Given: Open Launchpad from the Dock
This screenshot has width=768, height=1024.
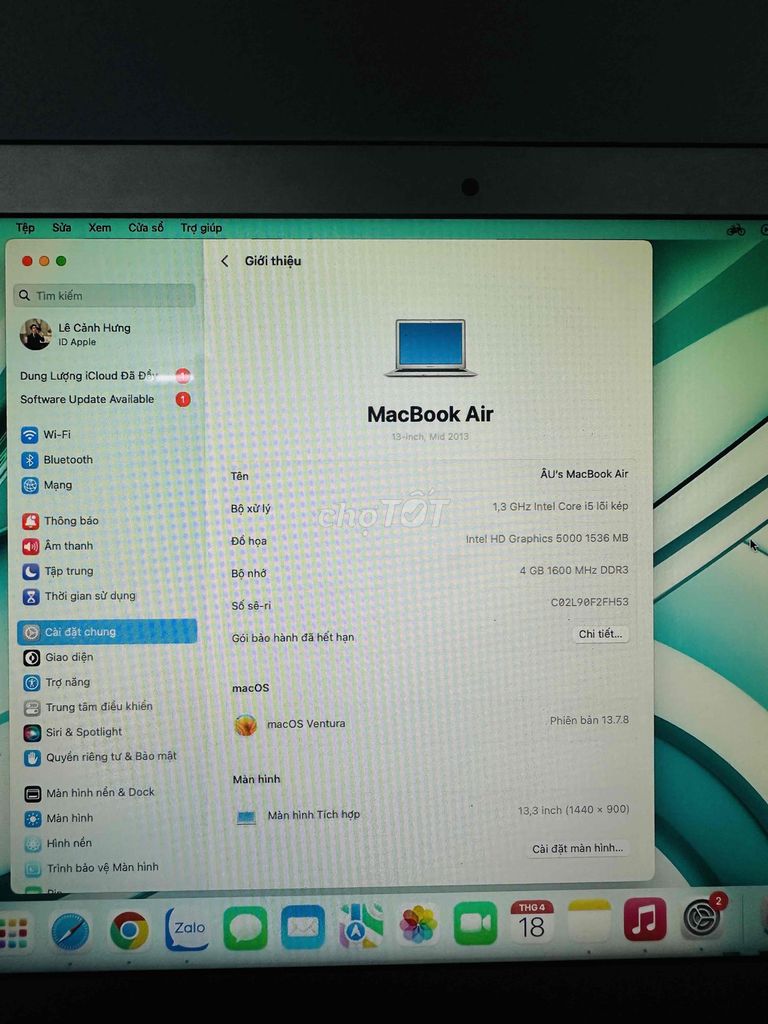Looking at the screenshot, I should [x=14, y=933].
